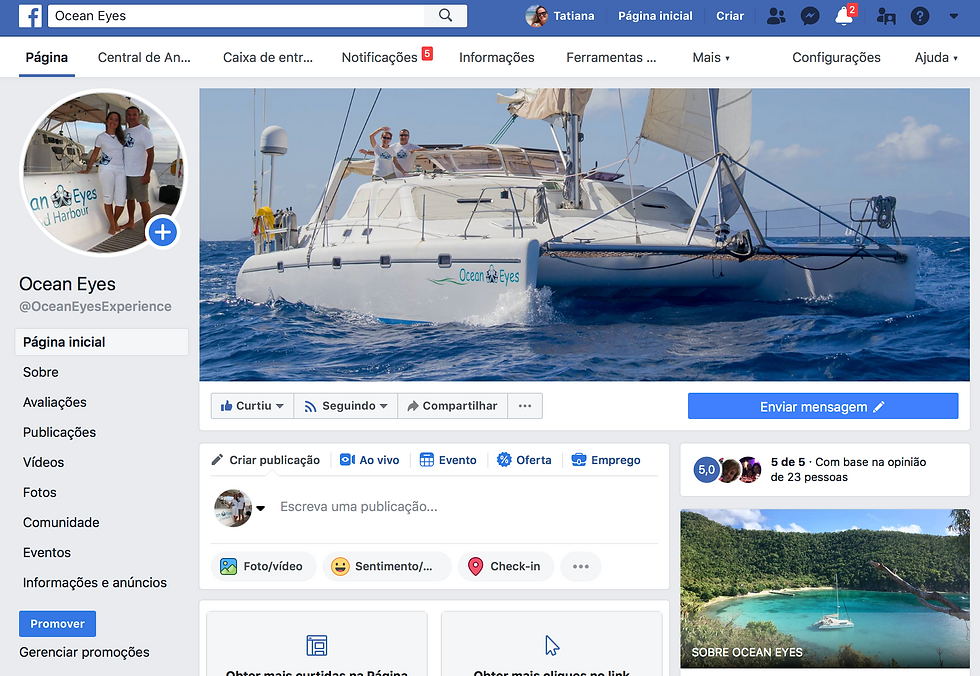Open the catamaran cover photo

pos(584,234)
